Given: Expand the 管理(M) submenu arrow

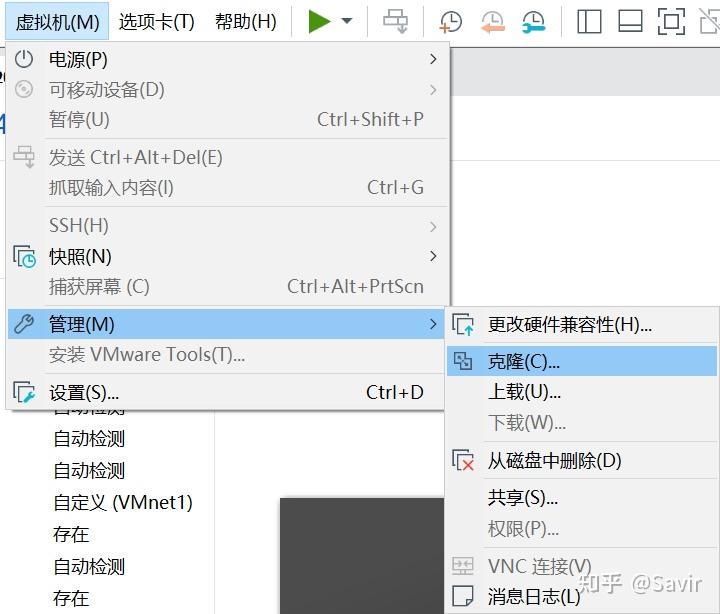Looking at the screenshot, I should (433, 324).
